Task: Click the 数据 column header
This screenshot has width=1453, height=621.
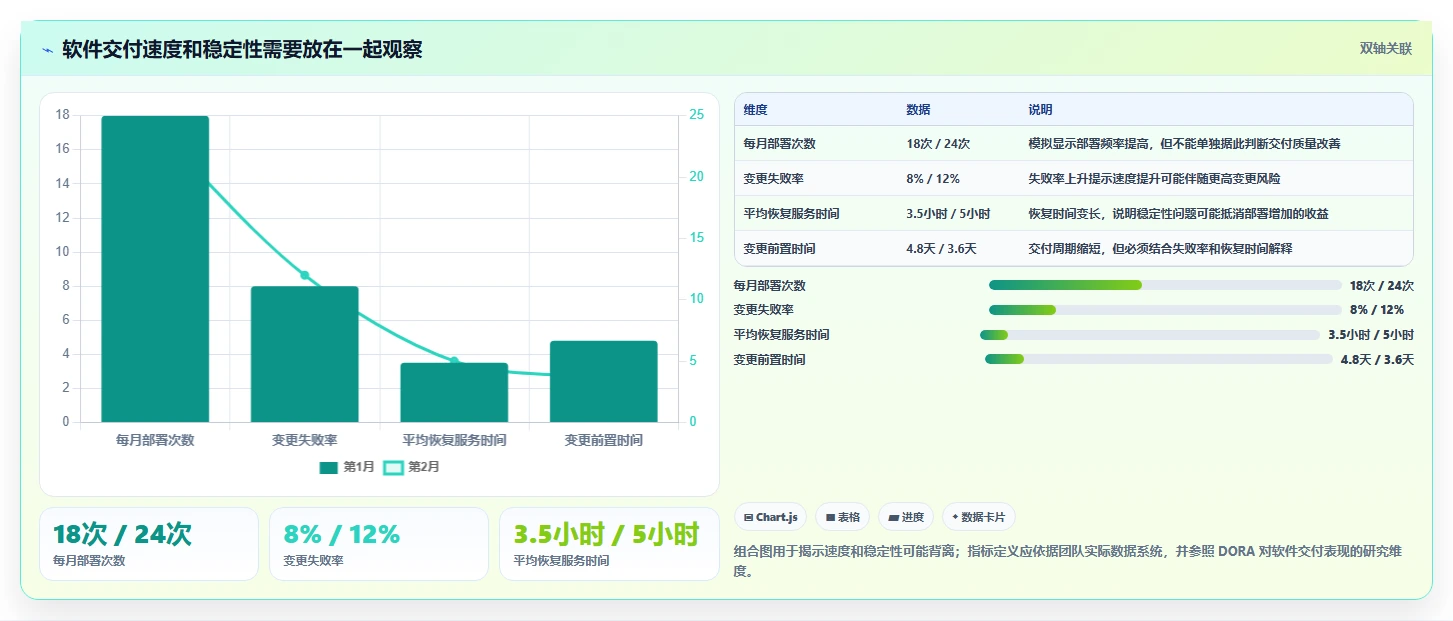Action: [x=918, y=110]
